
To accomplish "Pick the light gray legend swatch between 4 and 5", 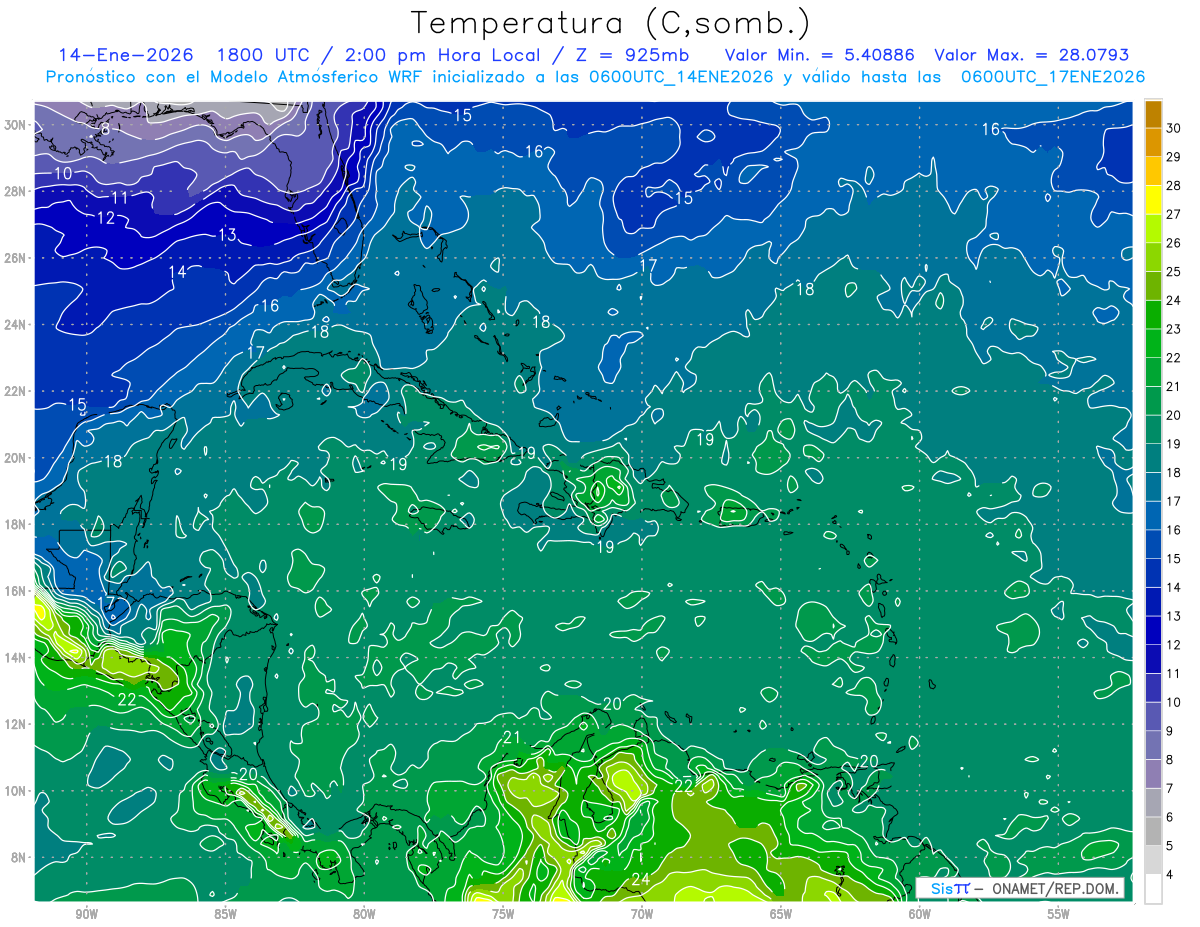I will 1153,860.
